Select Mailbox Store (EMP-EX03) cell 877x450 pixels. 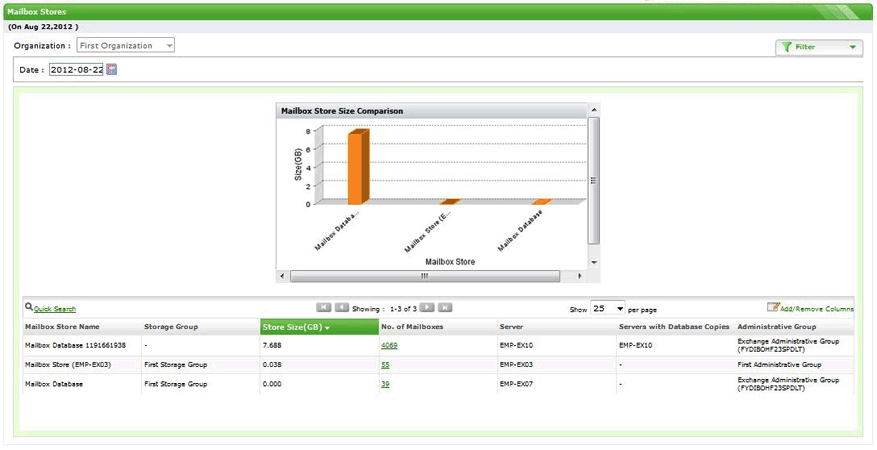click(x=68, y=364)
